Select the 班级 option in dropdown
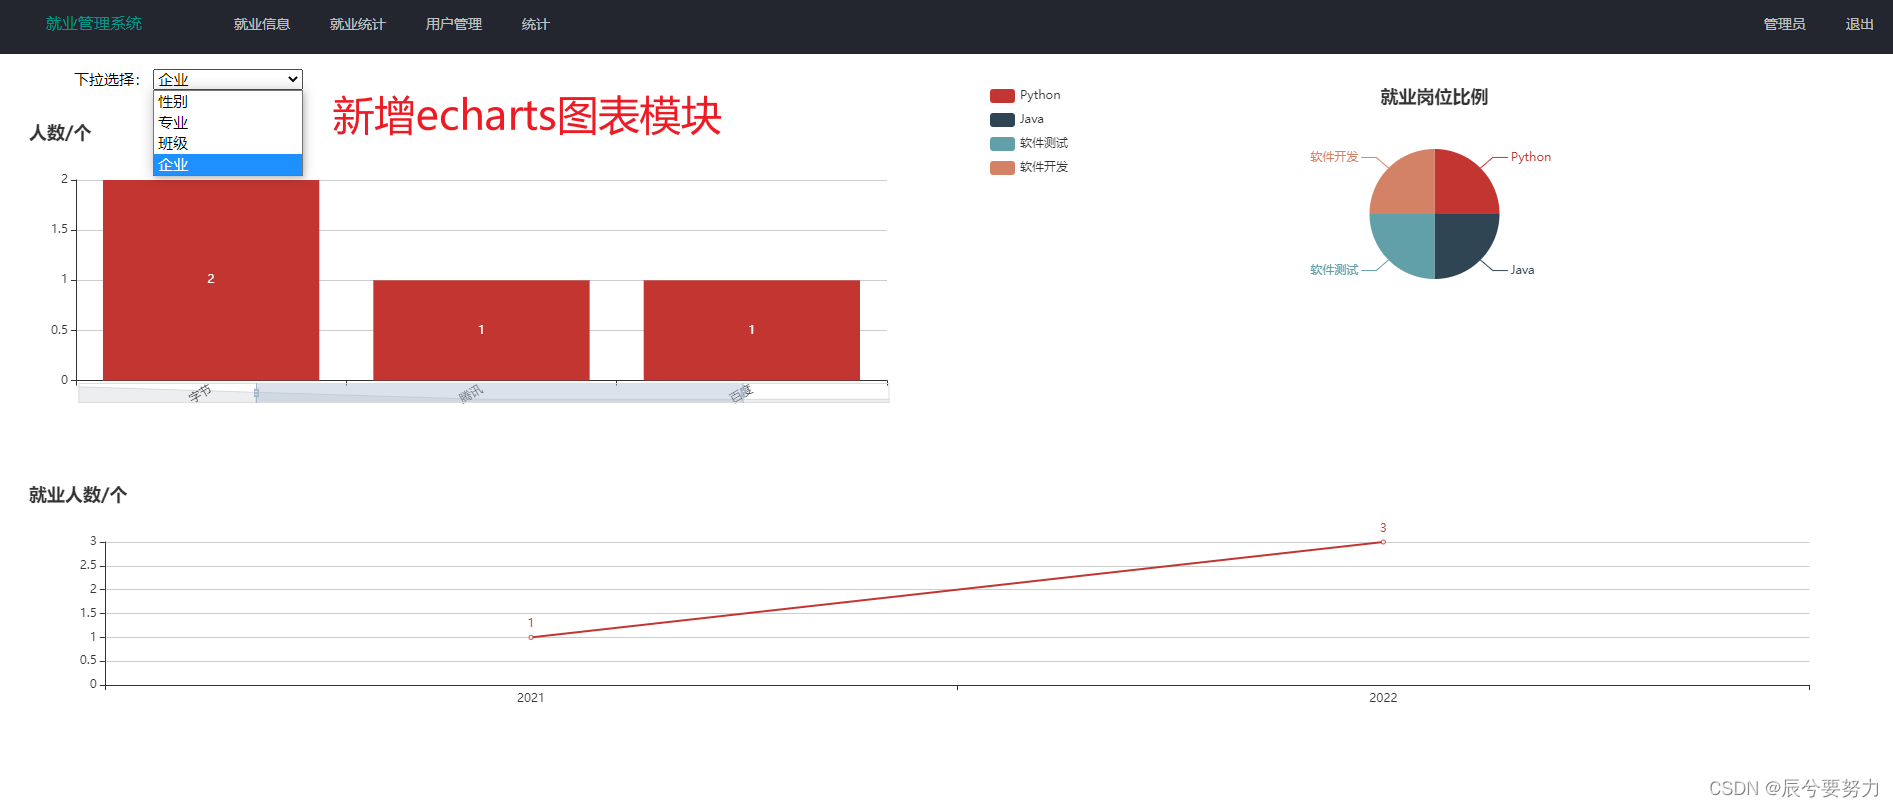The image size is (1893, 807). pos(228,143)
